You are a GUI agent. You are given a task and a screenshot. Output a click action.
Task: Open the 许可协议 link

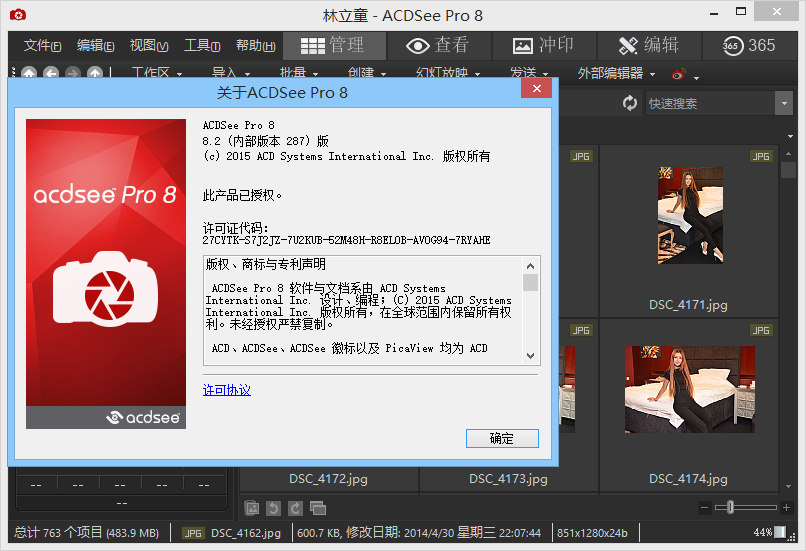click(227, 390)
